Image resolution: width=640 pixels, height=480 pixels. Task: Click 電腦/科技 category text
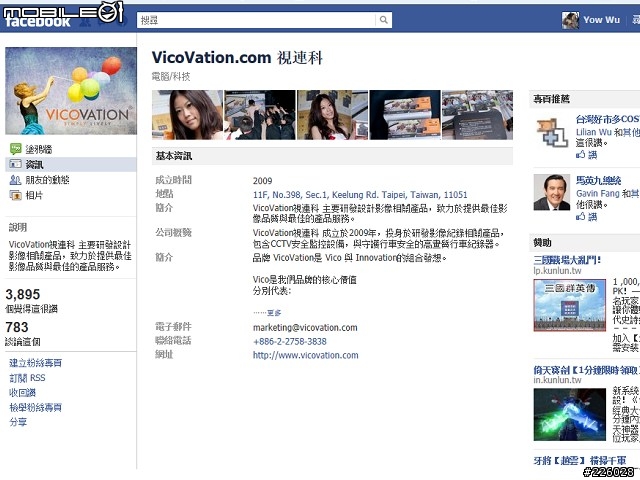click(x=171, y=76)
